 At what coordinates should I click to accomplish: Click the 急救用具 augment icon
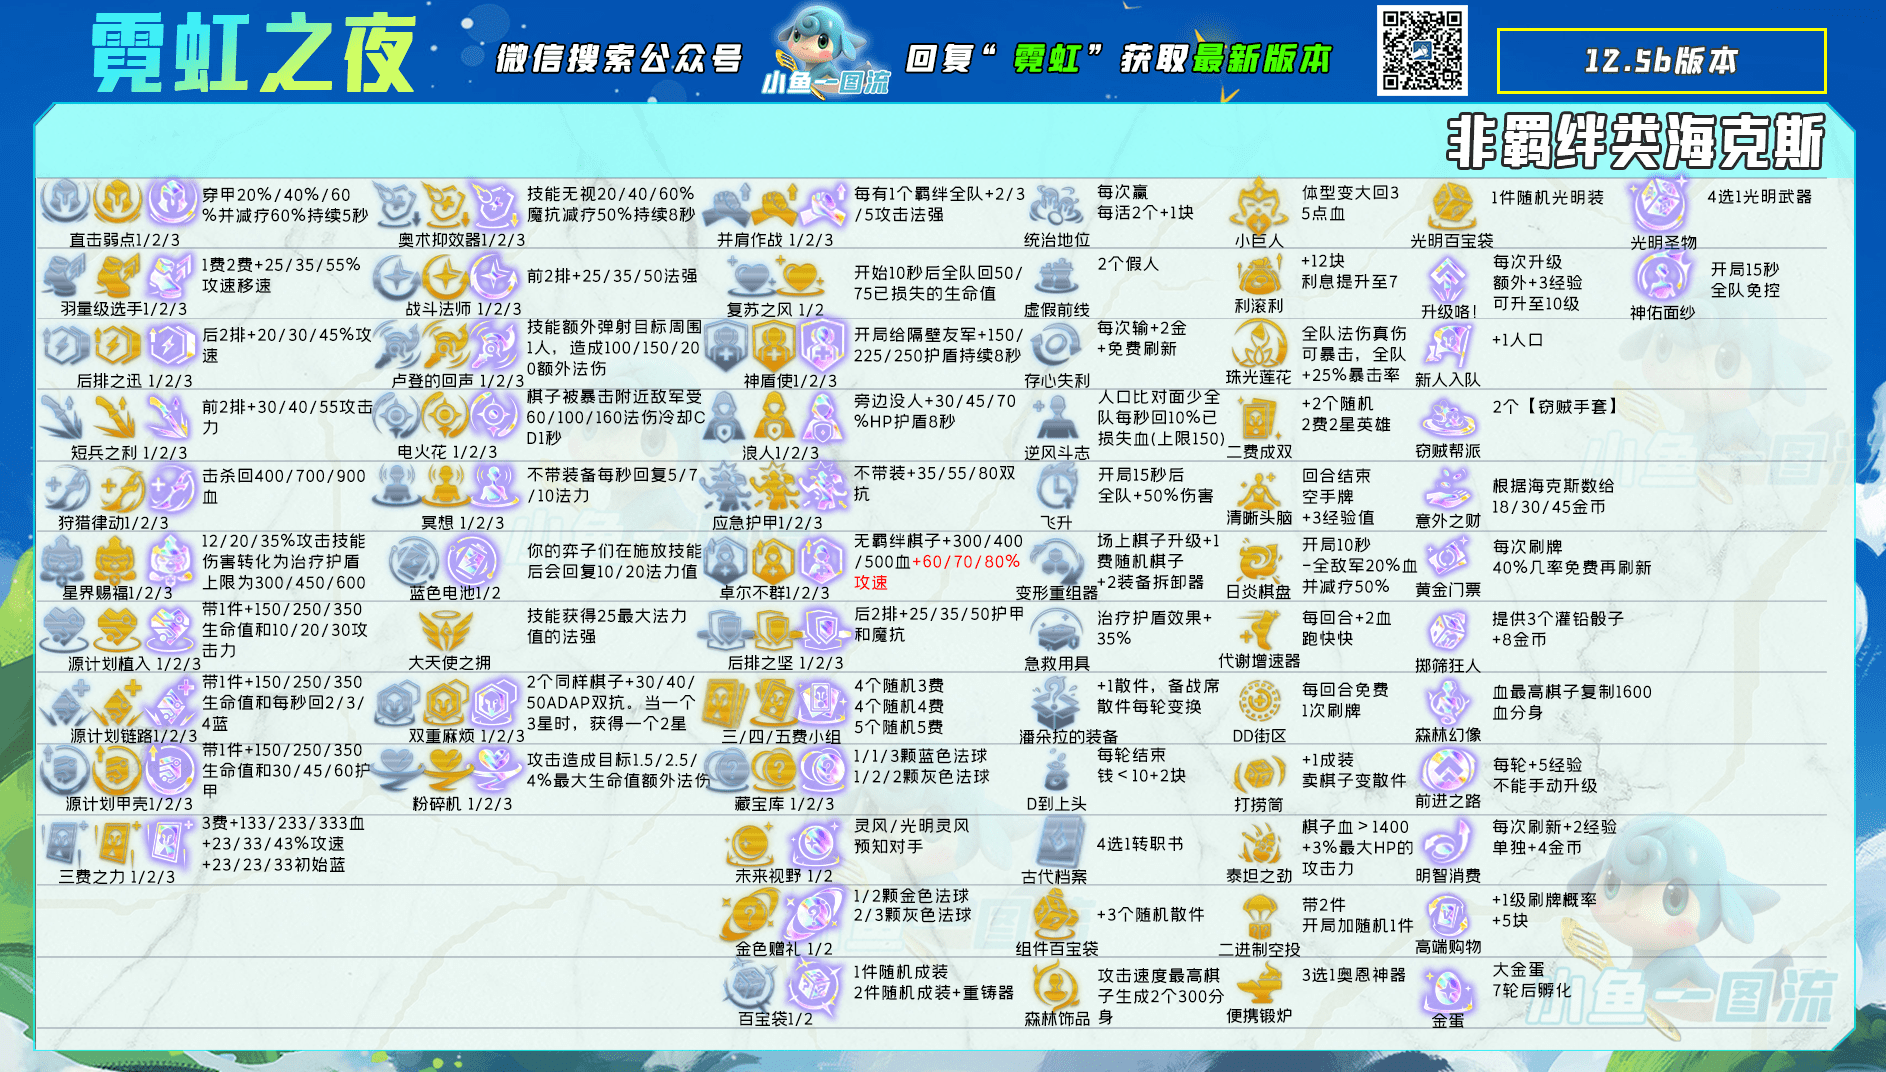[x=1056, y=631]
